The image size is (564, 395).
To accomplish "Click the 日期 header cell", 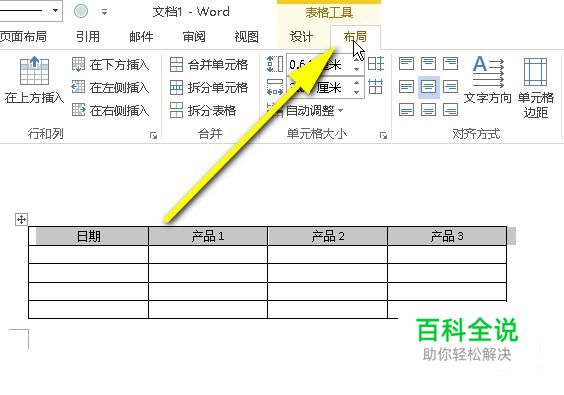I will click(x=88, y=236).
